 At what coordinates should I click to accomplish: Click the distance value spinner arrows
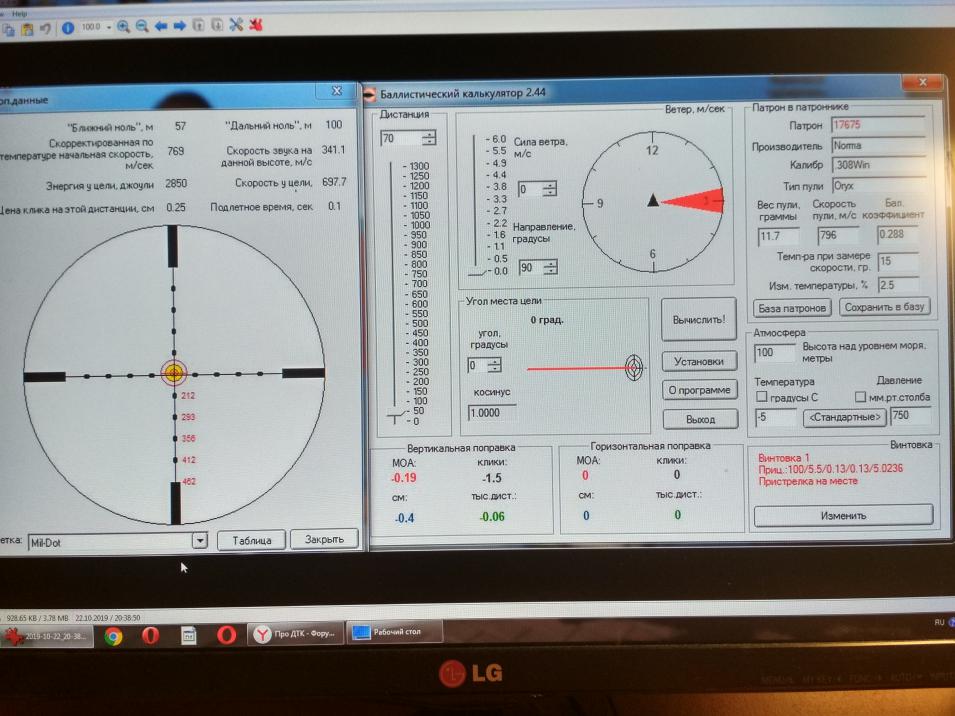(429, 139)
